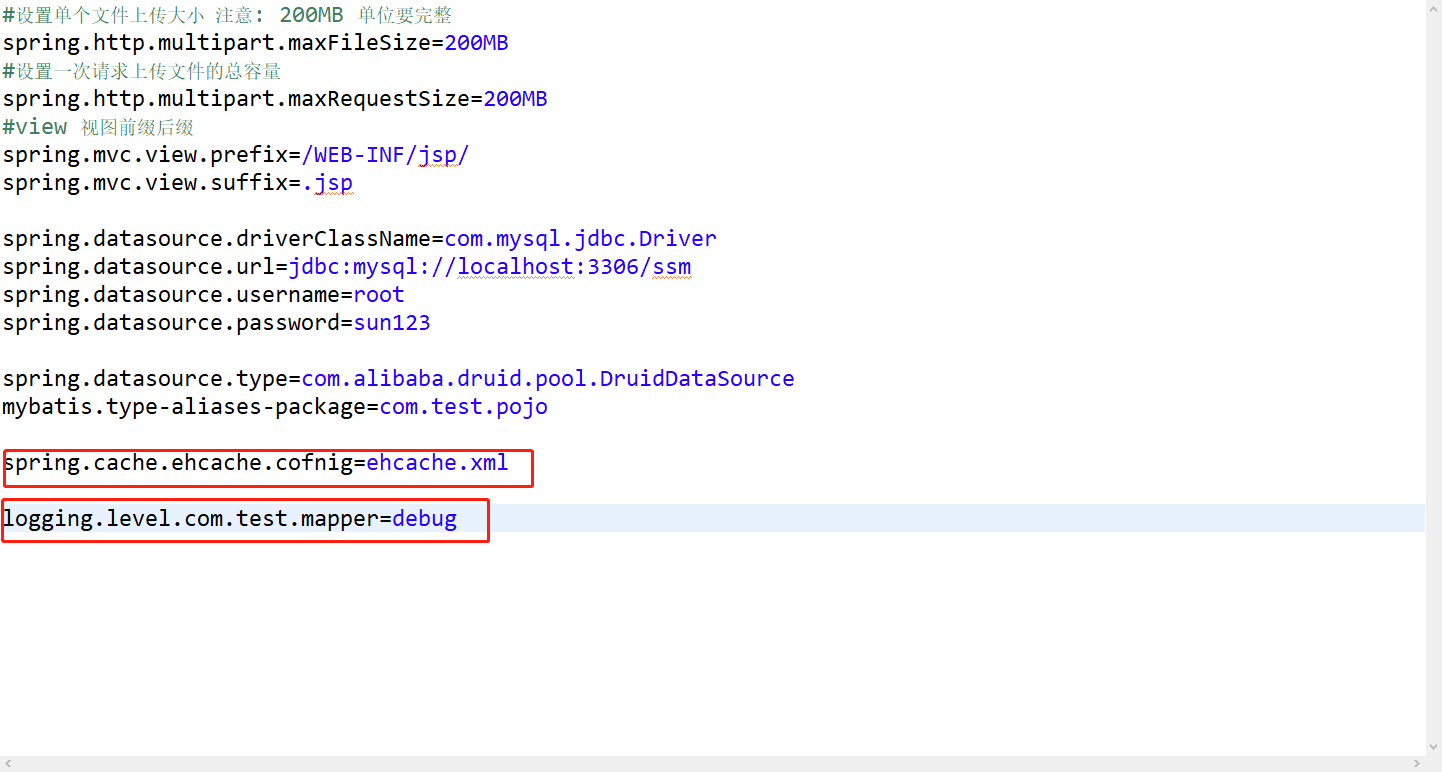Image resolution: width=1442 pixels, height=772 pixels.
Task: Select the com.alibaba.druid.pool.DruidDataSource value
Action: coord(548,379)
